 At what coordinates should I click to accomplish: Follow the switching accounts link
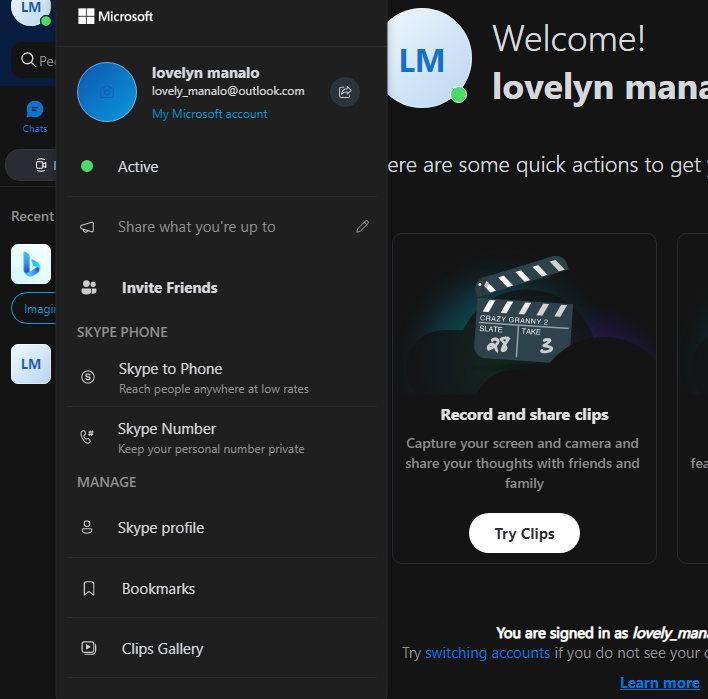487,653
